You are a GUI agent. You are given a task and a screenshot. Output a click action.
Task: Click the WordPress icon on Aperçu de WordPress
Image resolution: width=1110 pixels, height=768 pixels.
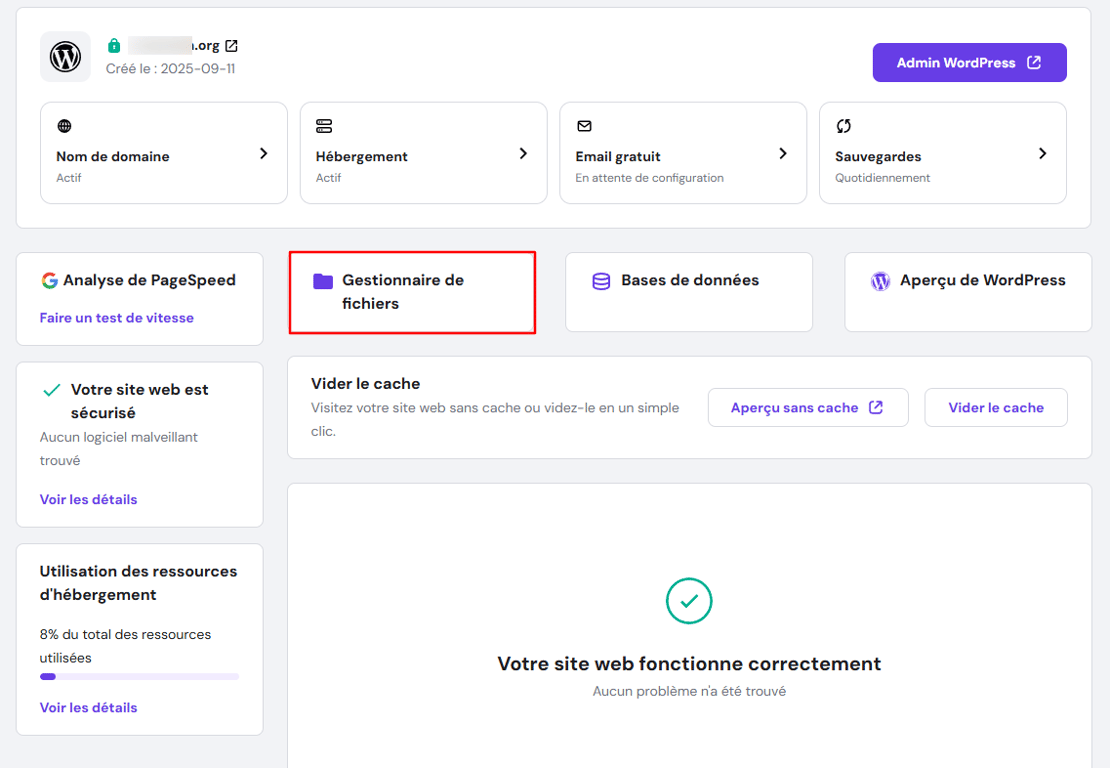[x=880, y=282]
